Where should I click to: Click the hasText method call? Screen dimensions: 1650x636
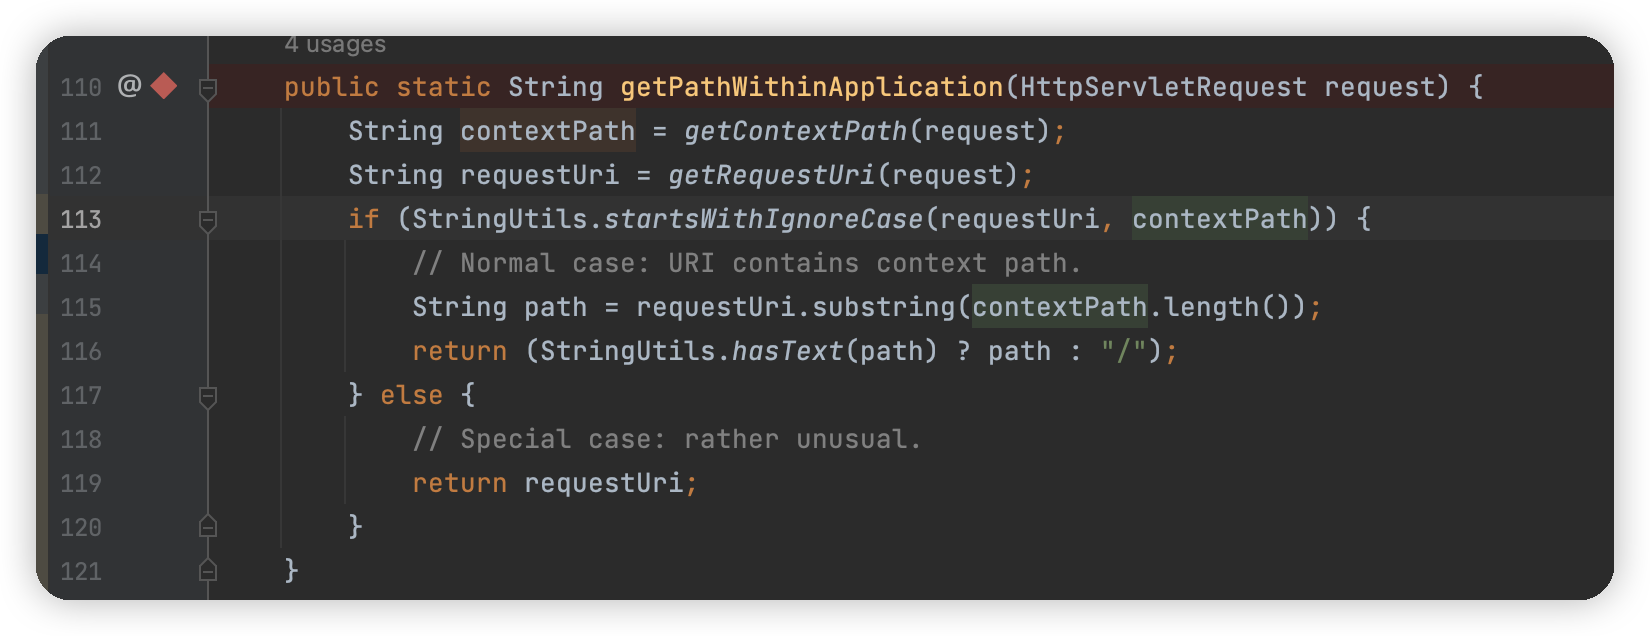point(787,352)
